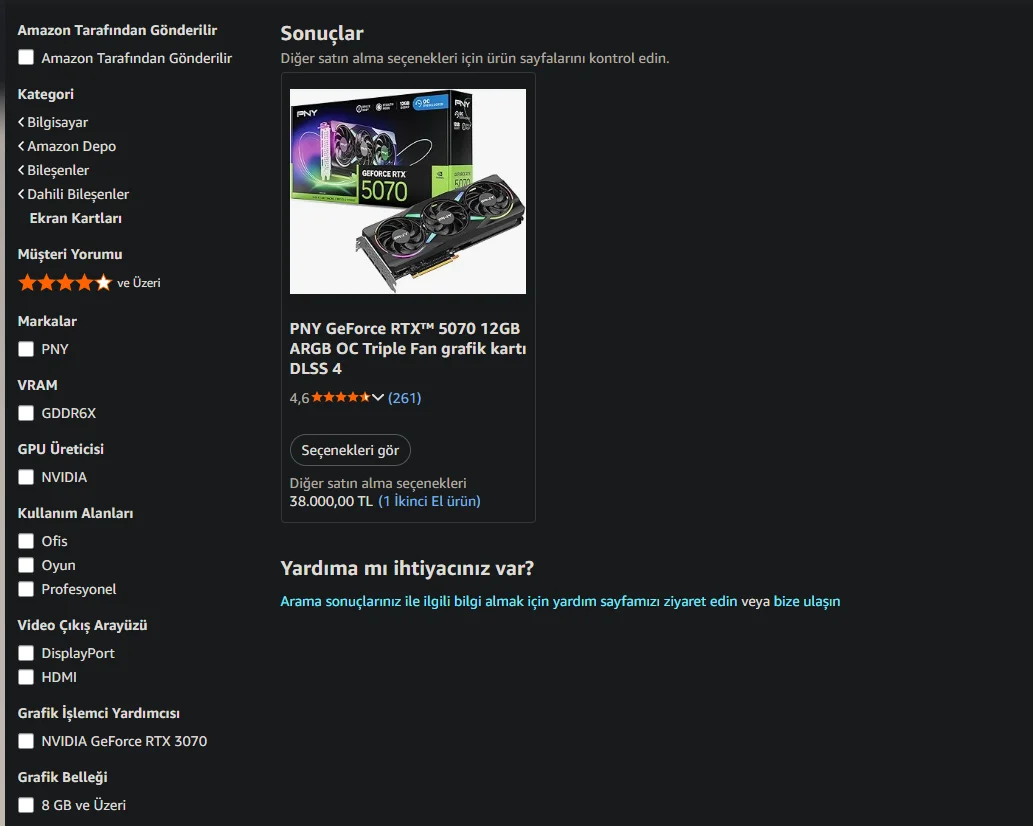
Task: Open the 261 reviews link
Action: 405,398
